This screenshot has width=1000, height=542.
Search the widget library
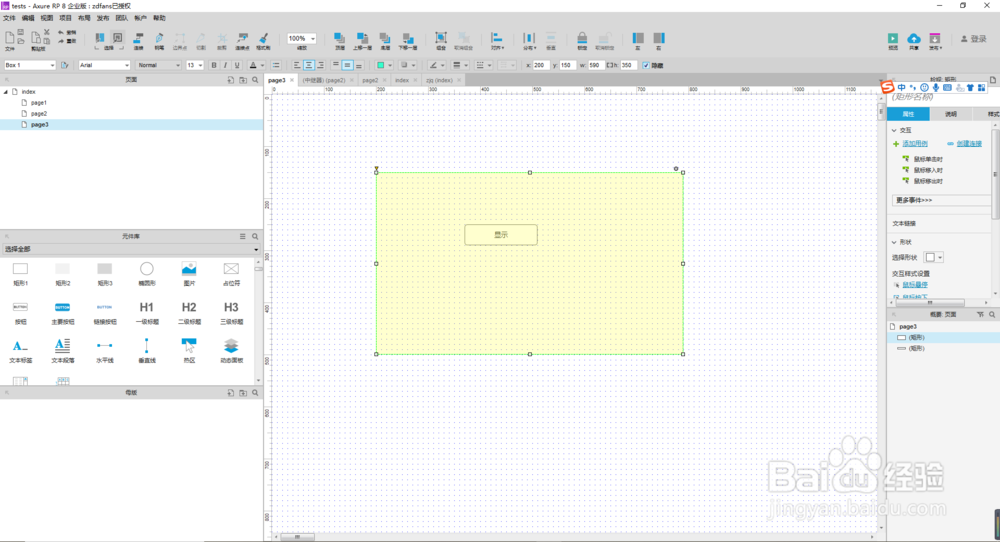pyautogui.click(x=255, y=237)
